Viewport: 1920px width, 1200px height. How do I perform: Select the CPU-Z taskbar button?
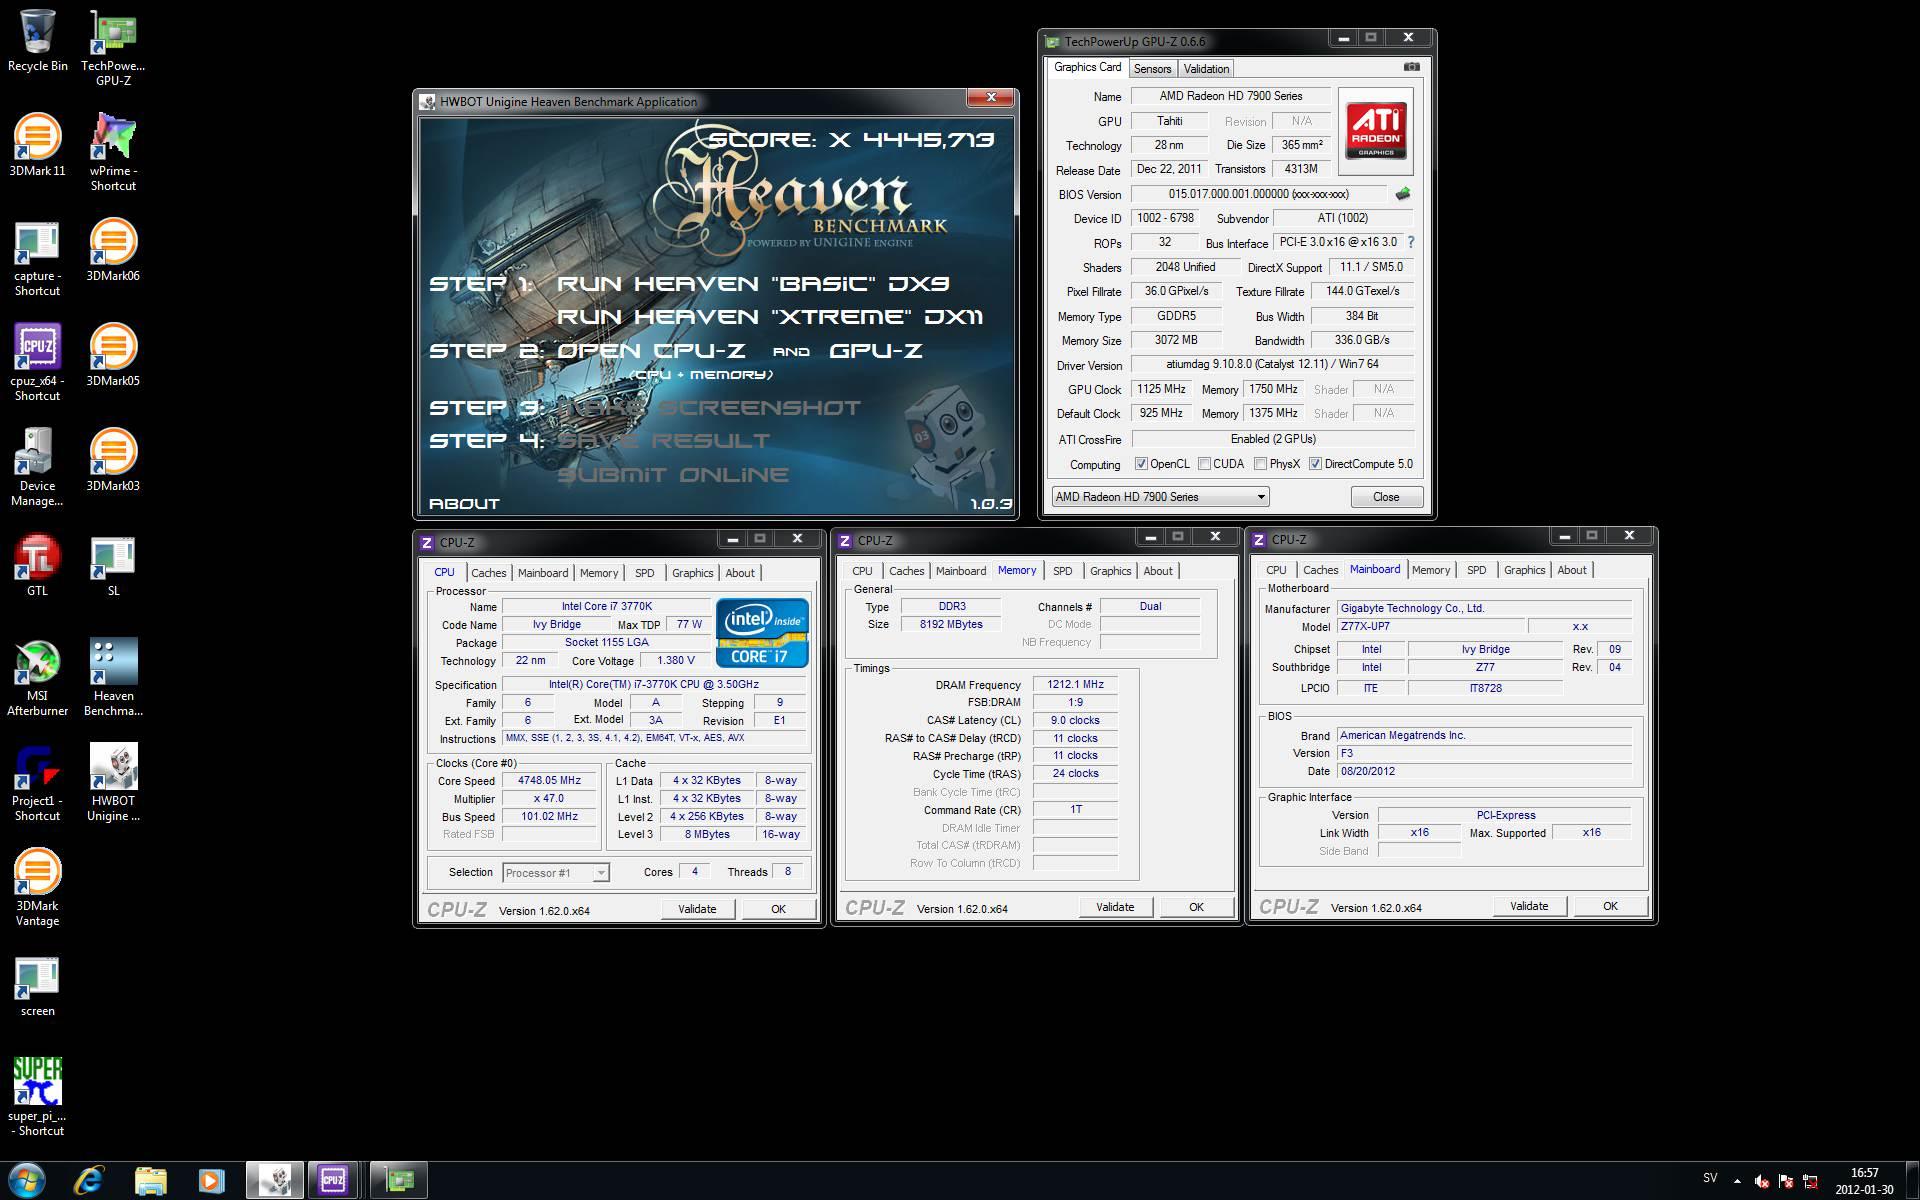pyautogui.click(x=333, y=1181)
